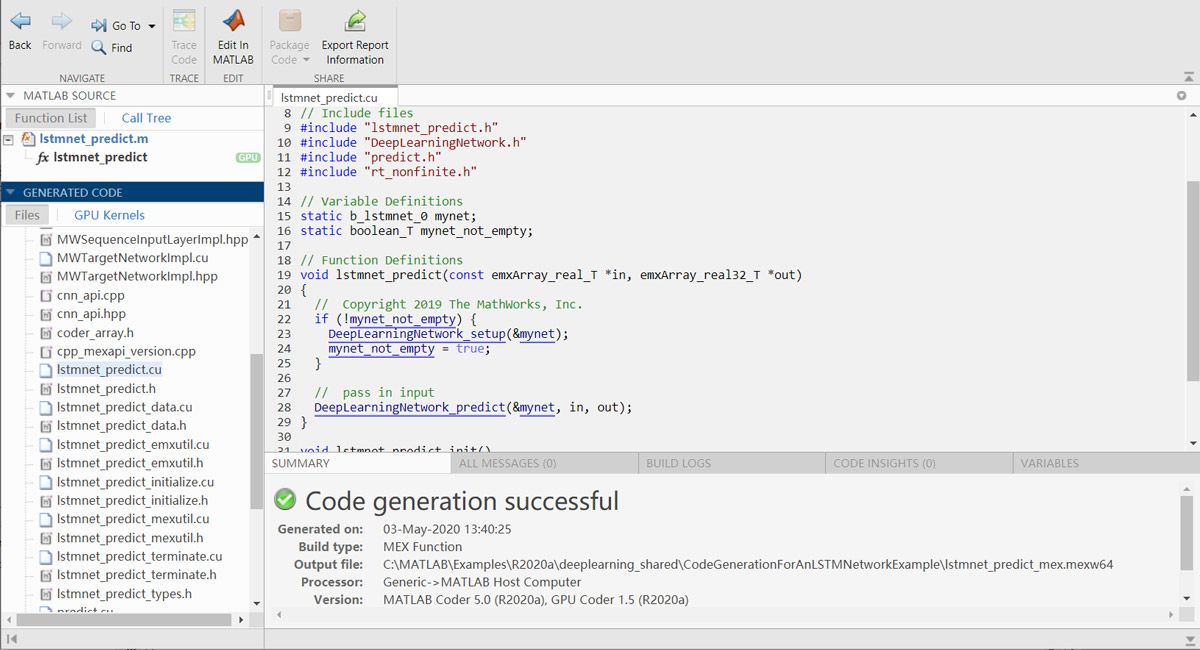This screenshot has height=650, width=1200.
Task: Click the fx lstmnet_predict function icon
Action: (x=43, y=158)
